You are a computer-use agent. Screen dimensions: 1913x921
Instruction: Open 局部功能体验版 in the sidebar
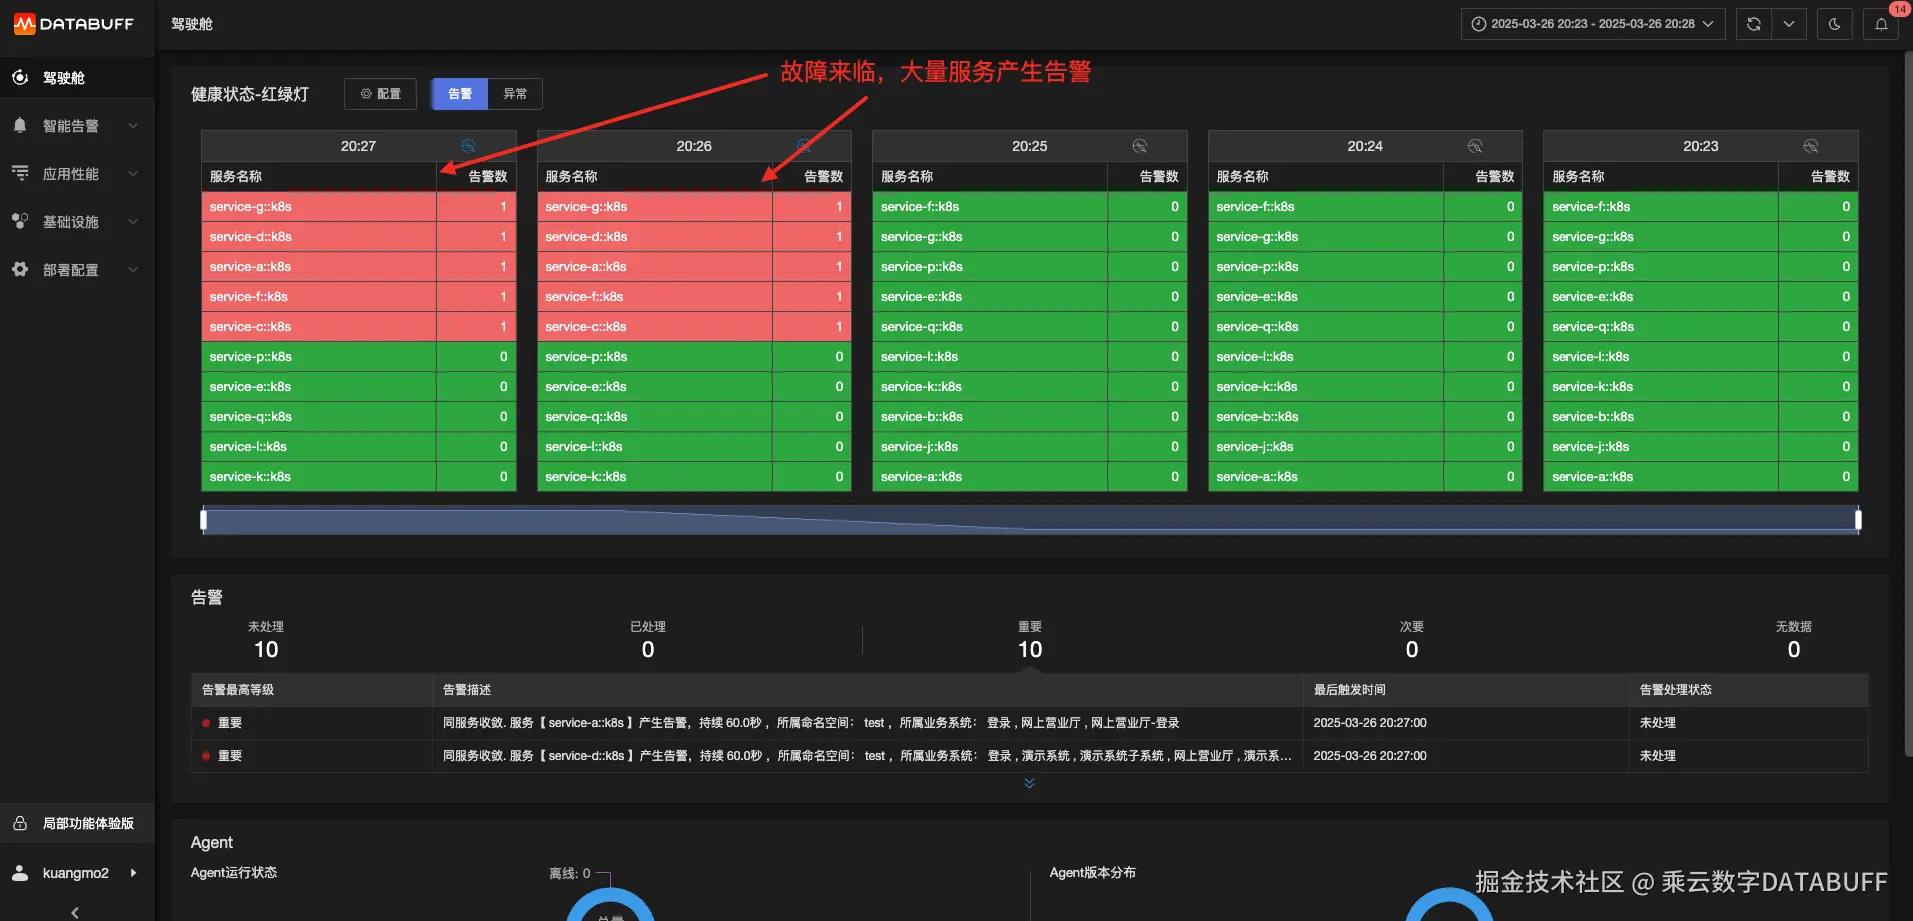(x=77, y=823)
